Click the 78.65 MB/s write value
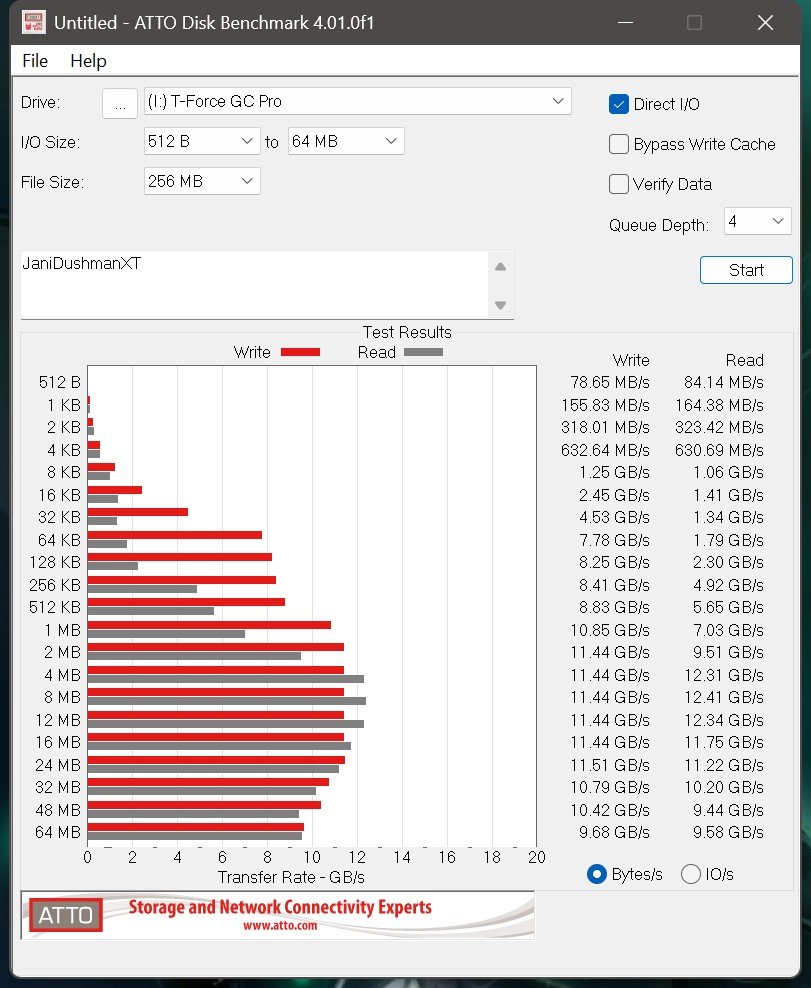811x988 pixels. click(x=609, y=382)
